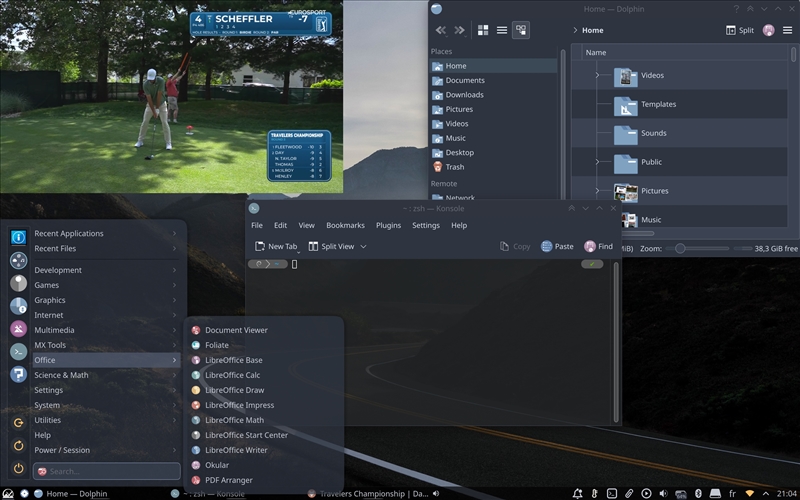
Task: Switch to Home — Dolphin in the taskbar
Action: pyautogui.click(x=70, y=493)
